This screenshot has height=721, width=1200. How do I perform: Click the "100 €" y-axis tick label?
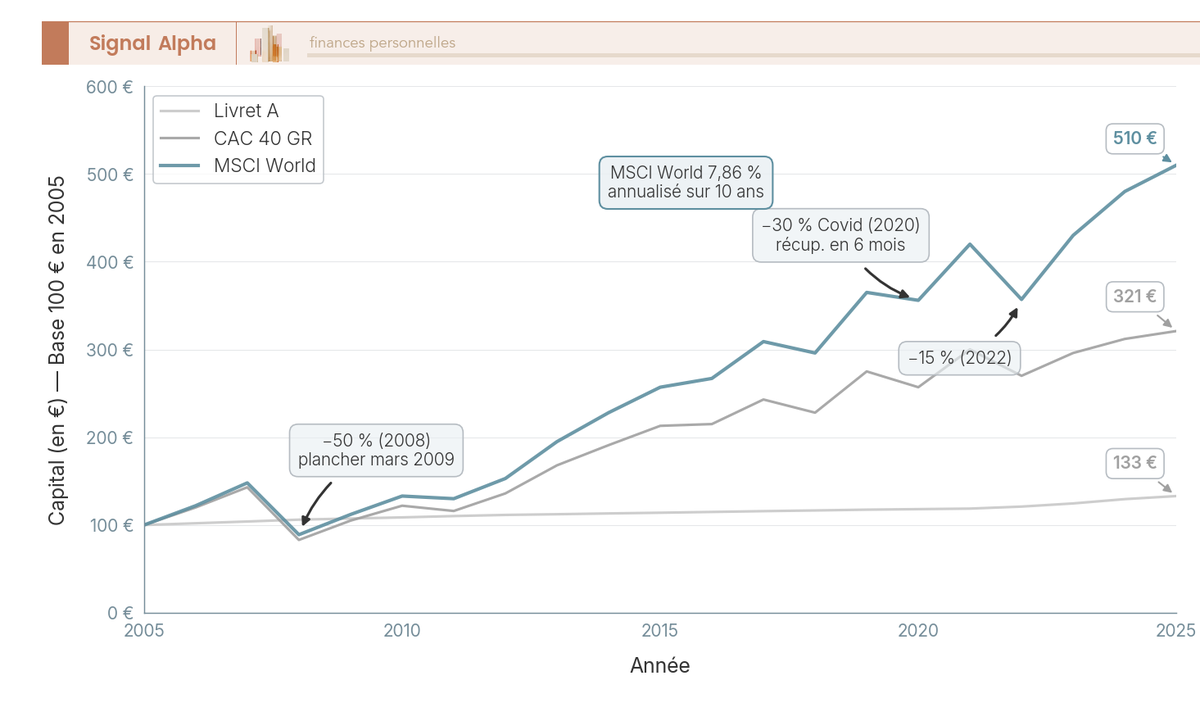111,525
